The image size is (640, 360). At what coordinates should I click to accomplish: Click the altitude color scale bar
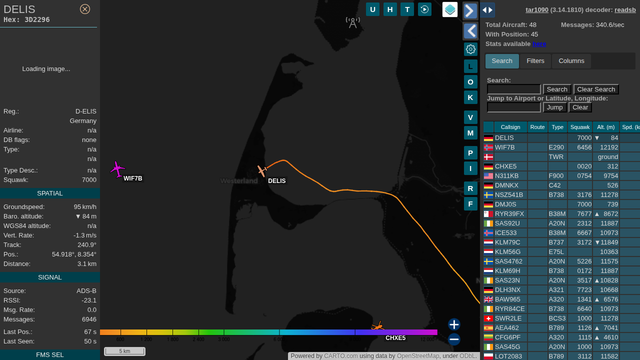click(269, 332)
